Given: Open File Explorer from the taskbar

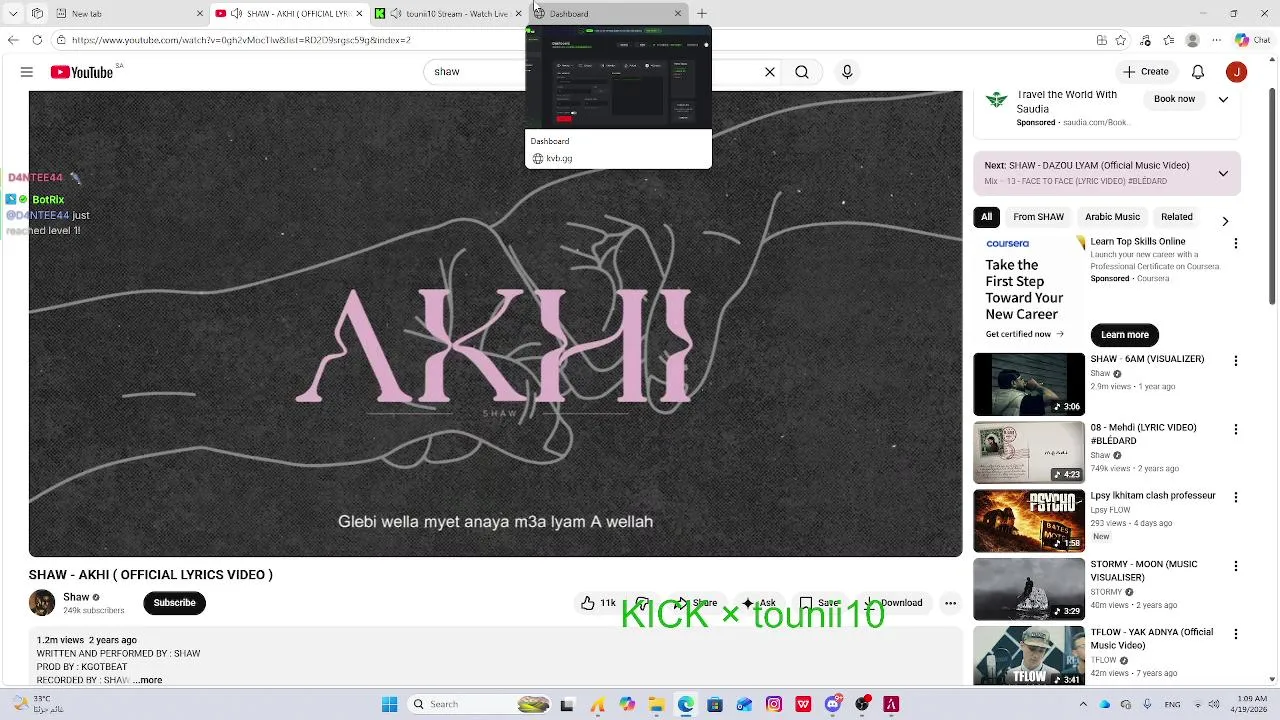Looking at the screenshot, I should (x=657, y=704).
